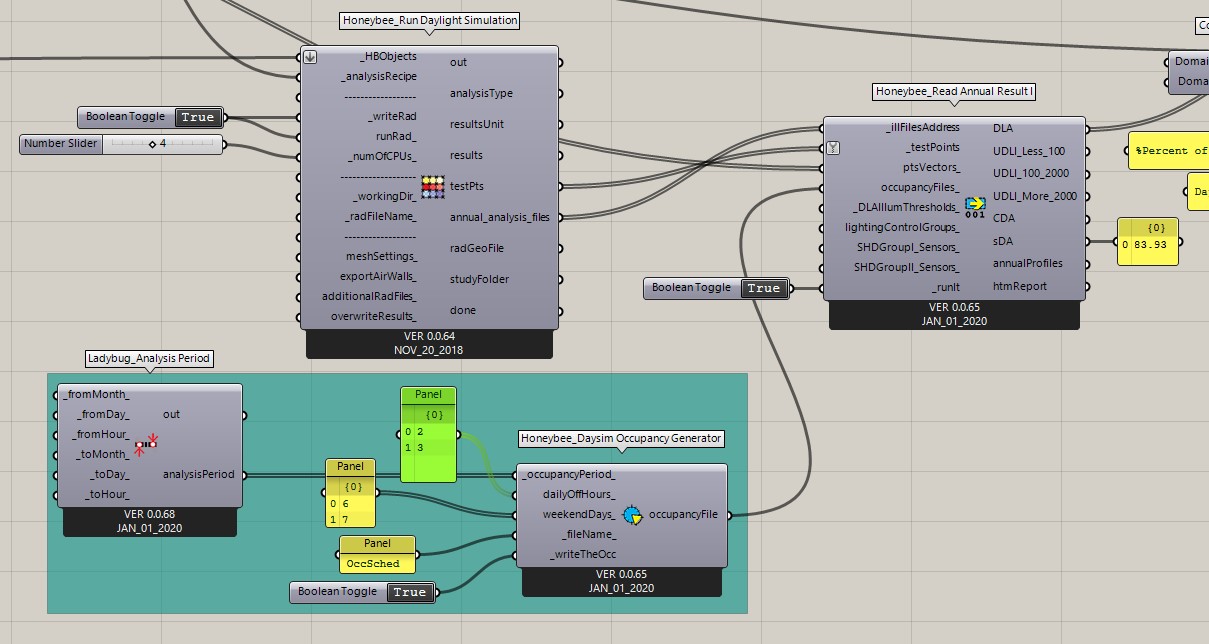Select the yellow panel with values 6 and 7

[x=350, y=493]
